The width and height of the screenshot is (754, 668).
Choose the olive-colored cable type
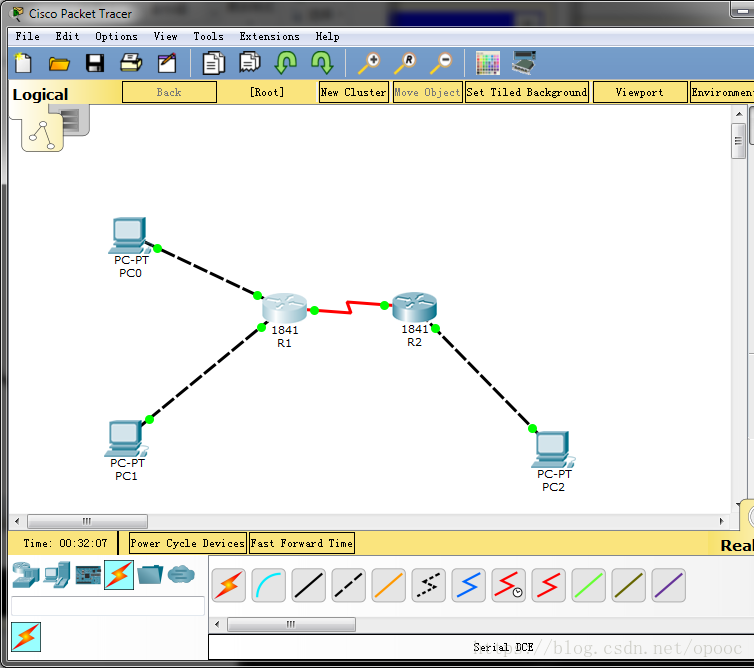pos(628,585)
